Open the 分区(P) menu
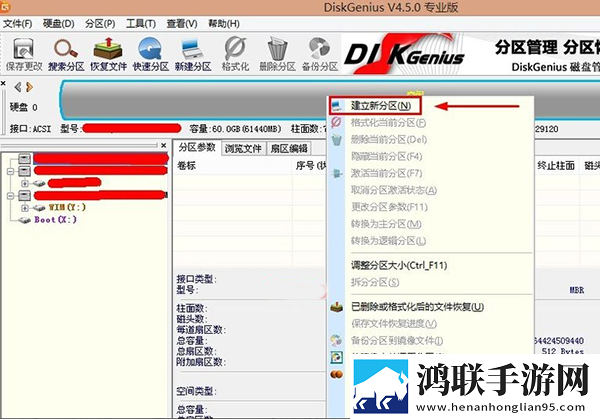600x419 pixels. tap(100, 24)
